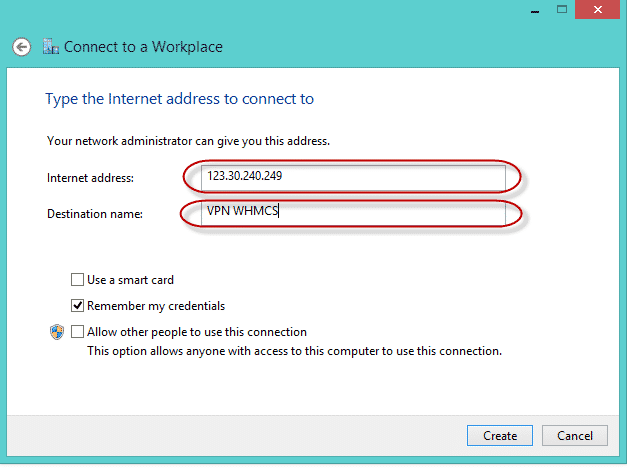Viewport: 627px width, 470px height.
Task: Maximize the wizard window
Action: pyautogui.click(x=562, y=10)
